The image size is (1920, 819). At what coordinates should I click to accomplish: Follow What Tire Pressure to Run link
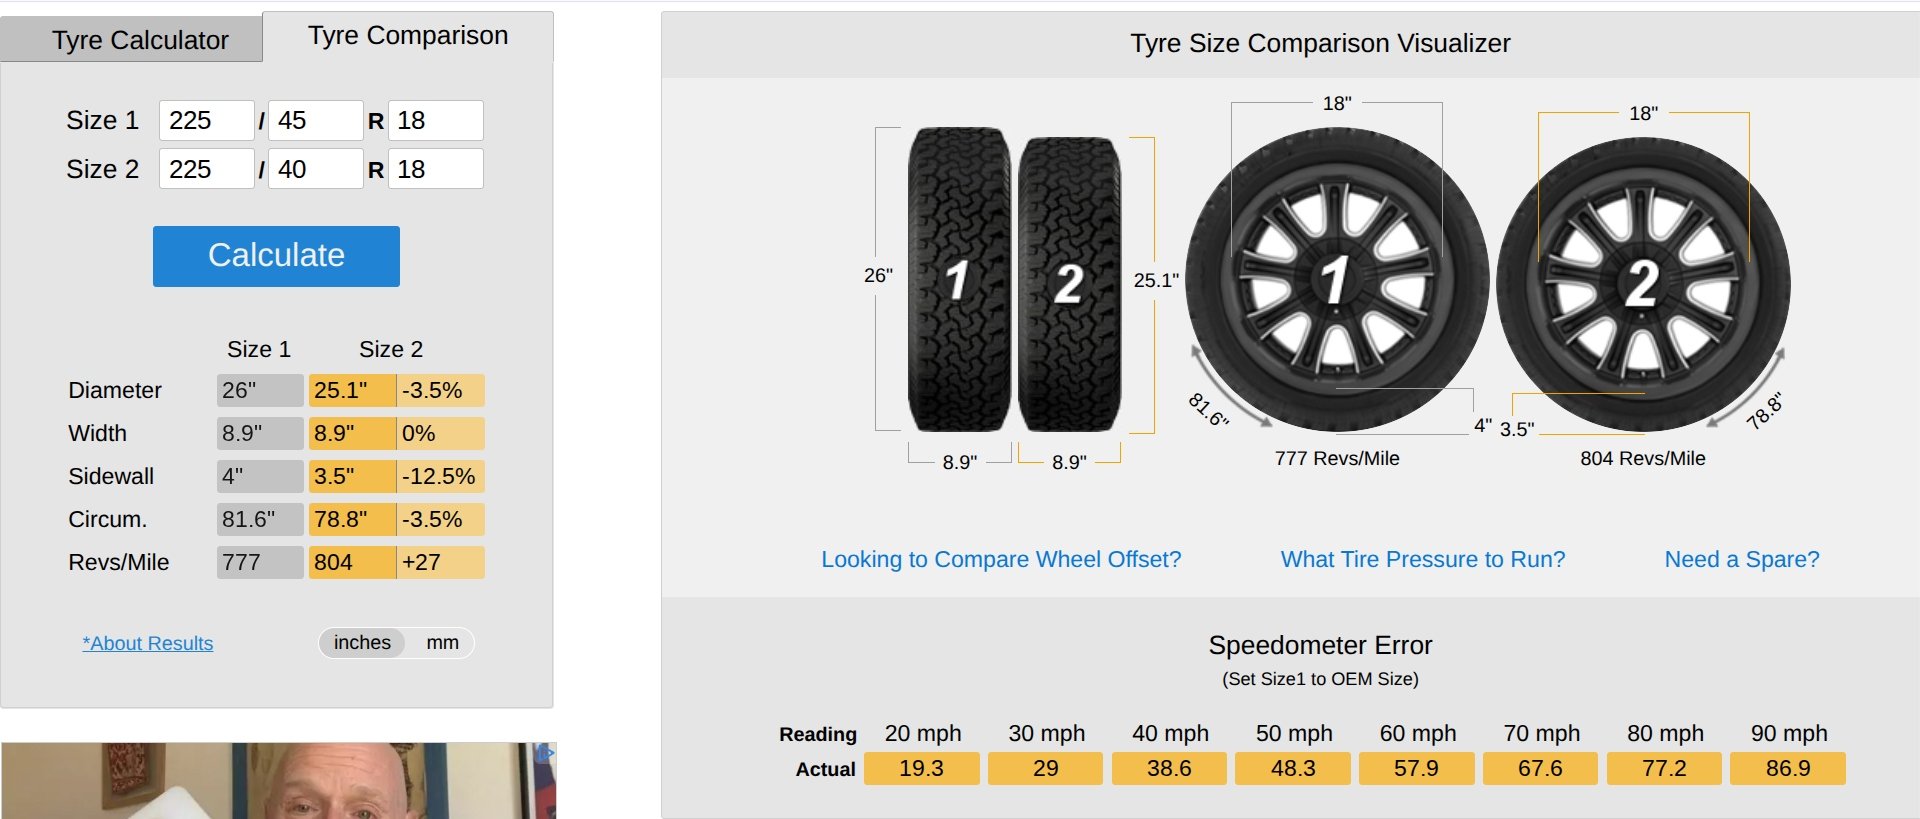(1423, 559)
